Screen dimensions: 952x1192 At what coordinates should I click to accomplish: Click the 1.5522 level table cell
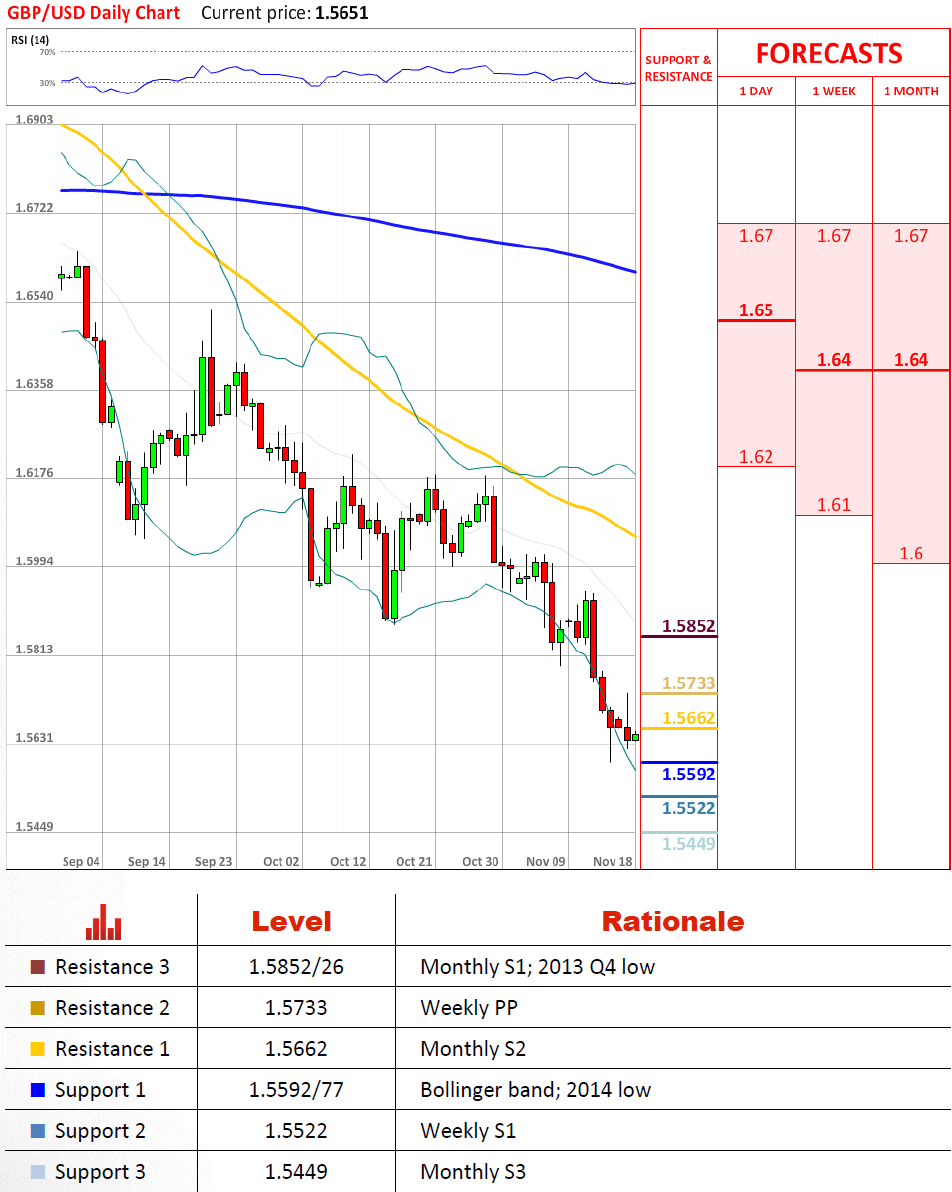(296, 1131)
